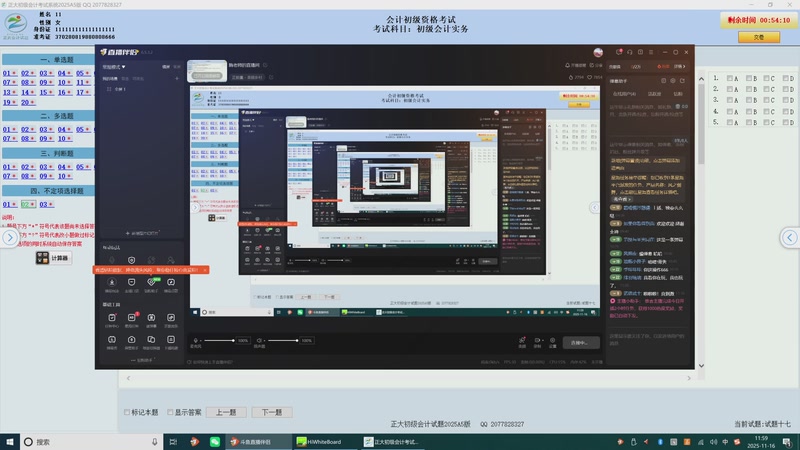Image resolution: width=800 pixels, height=450 pixels.
Task: Open single-choice question 20
Action: (28, 103)
